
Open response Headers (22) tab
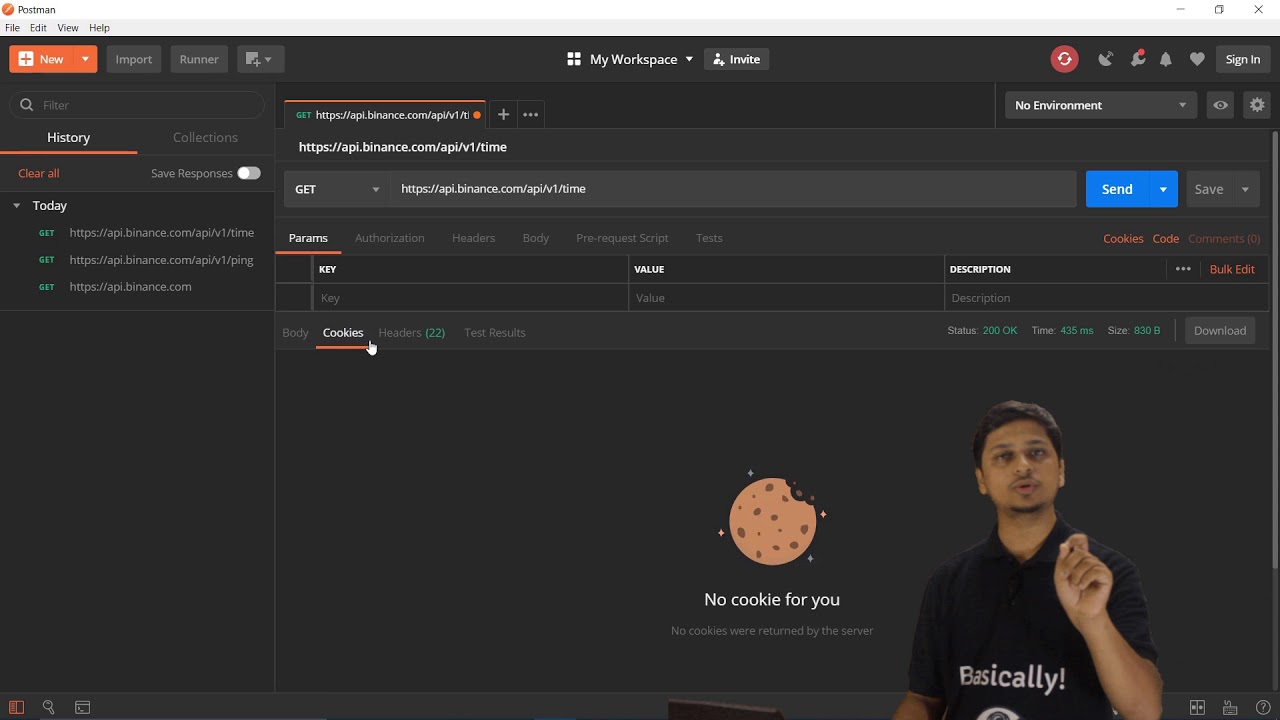(x=411, y=332)
